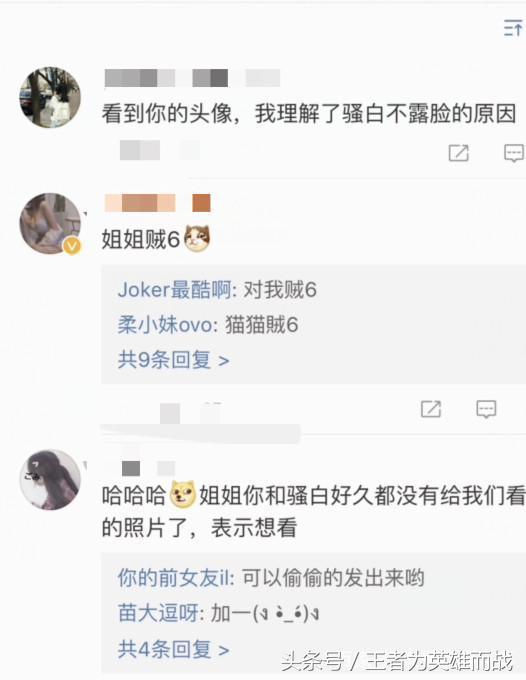Open the second commenter's avatar photo
526x680 pixels.
[50, 223]
